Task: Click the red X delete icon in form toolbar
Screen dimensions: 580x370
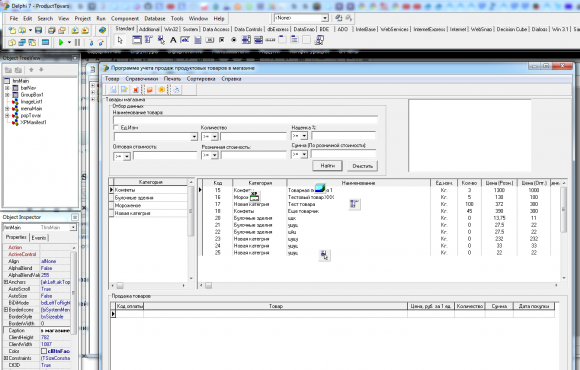Action: (x=136, y=90)
